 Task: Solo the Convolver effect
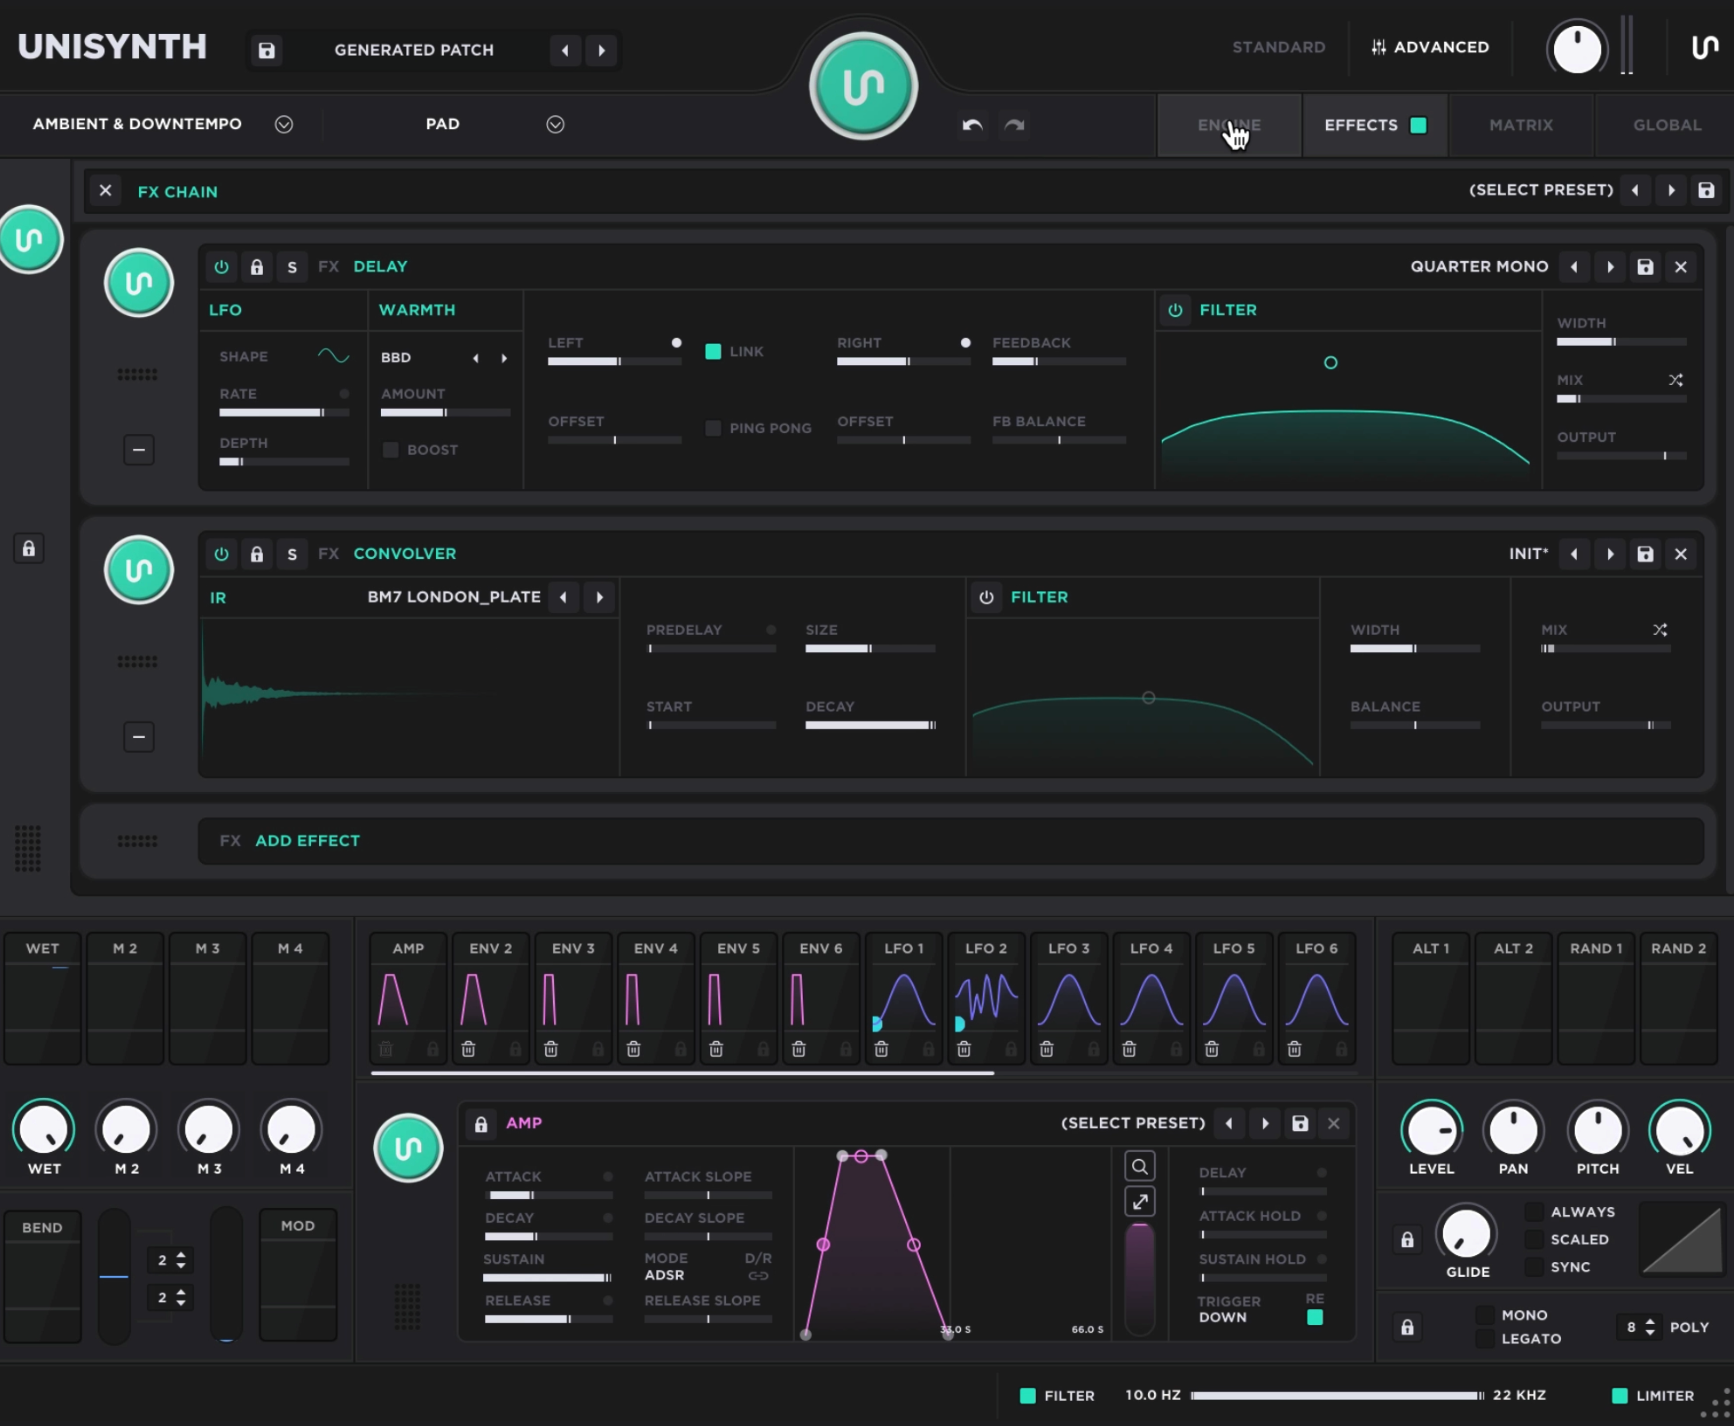pos(292,554)
